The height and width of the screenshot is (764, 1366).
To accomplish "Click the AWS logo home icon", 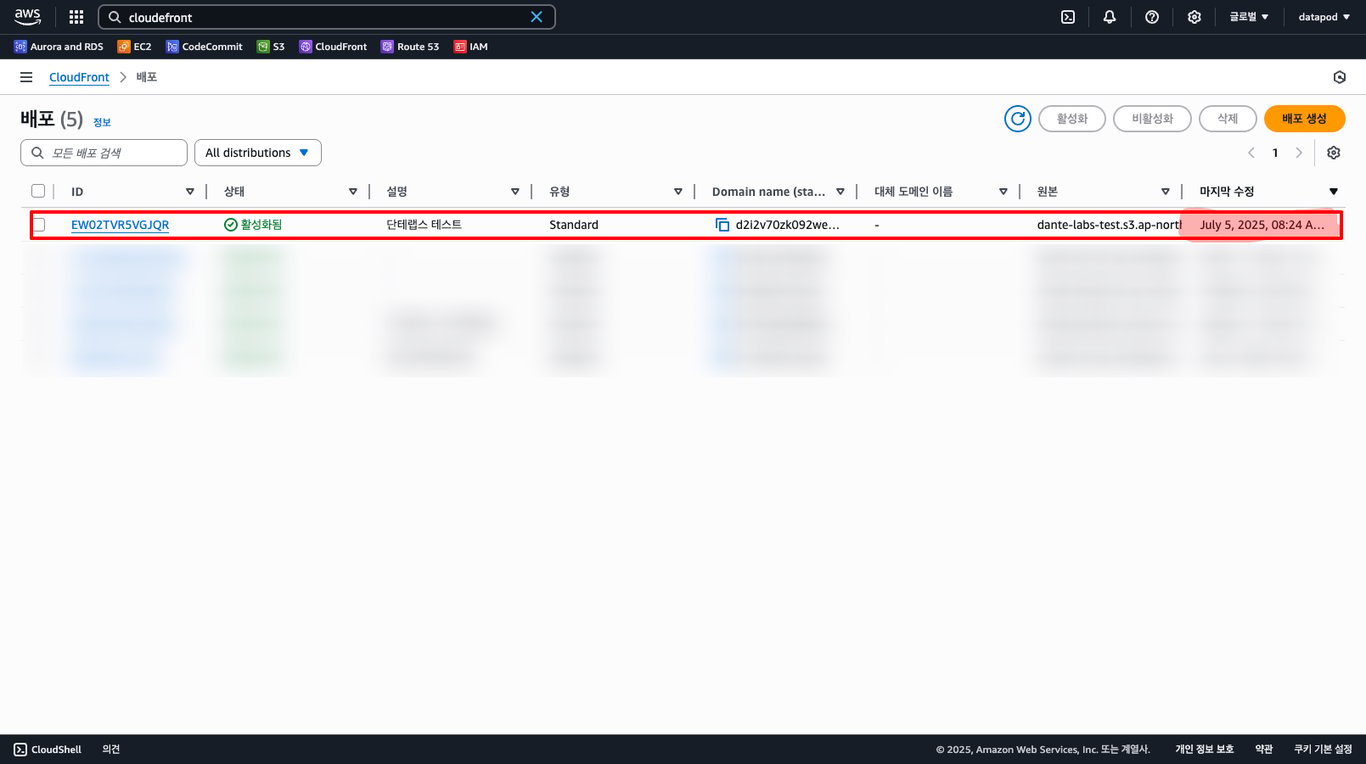I will tap(27, 17).
